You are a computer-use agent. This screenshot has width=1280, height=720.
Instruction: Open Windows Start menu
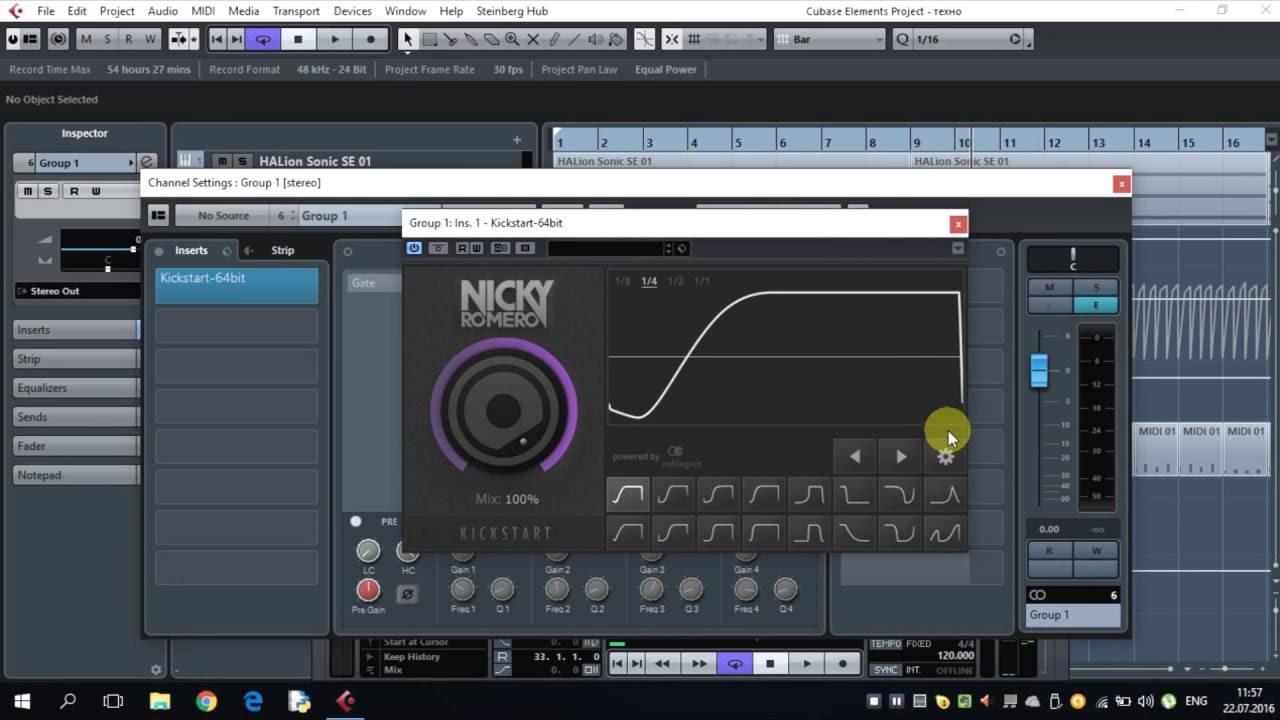pyautogui.click(x=22, y=701)
